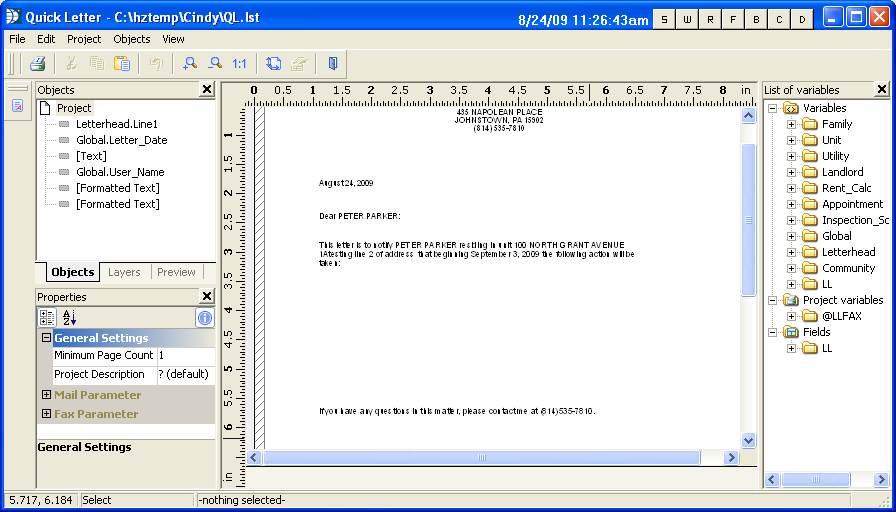
Task: Click the blue info icon in Properties
Action: (204, 318)
